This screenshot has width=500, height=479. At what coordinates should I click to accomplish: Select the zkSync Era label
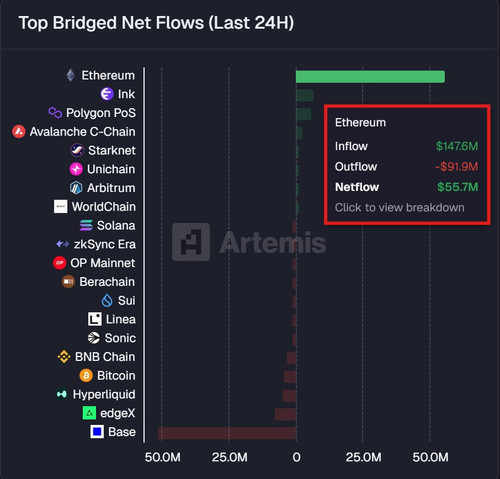click(105, 244)
